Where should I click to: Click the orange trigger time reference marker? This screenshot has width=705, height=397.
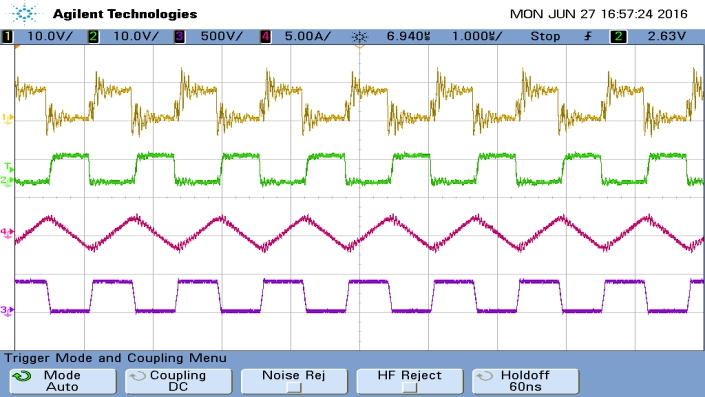coord(359,46)
